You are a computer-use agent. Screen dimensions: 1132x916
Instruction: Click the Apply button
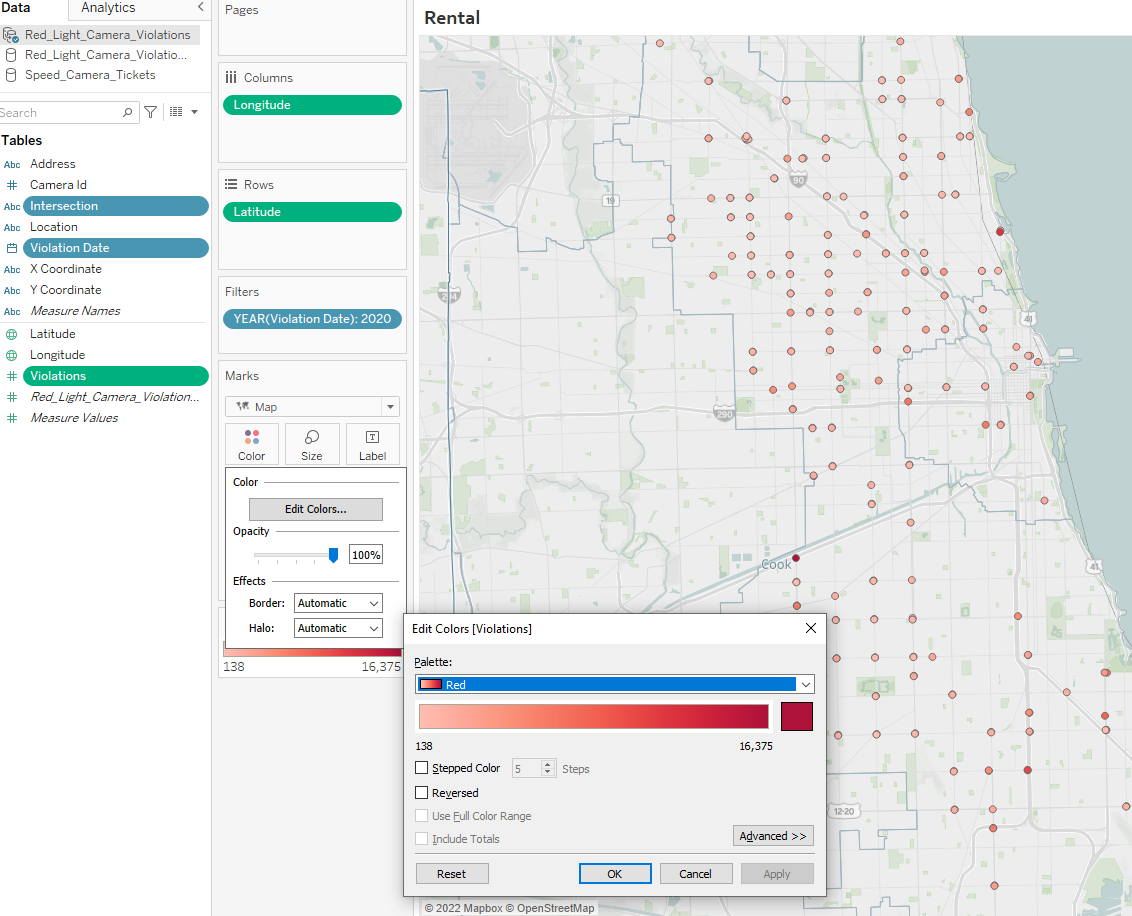tap(777, 873)
